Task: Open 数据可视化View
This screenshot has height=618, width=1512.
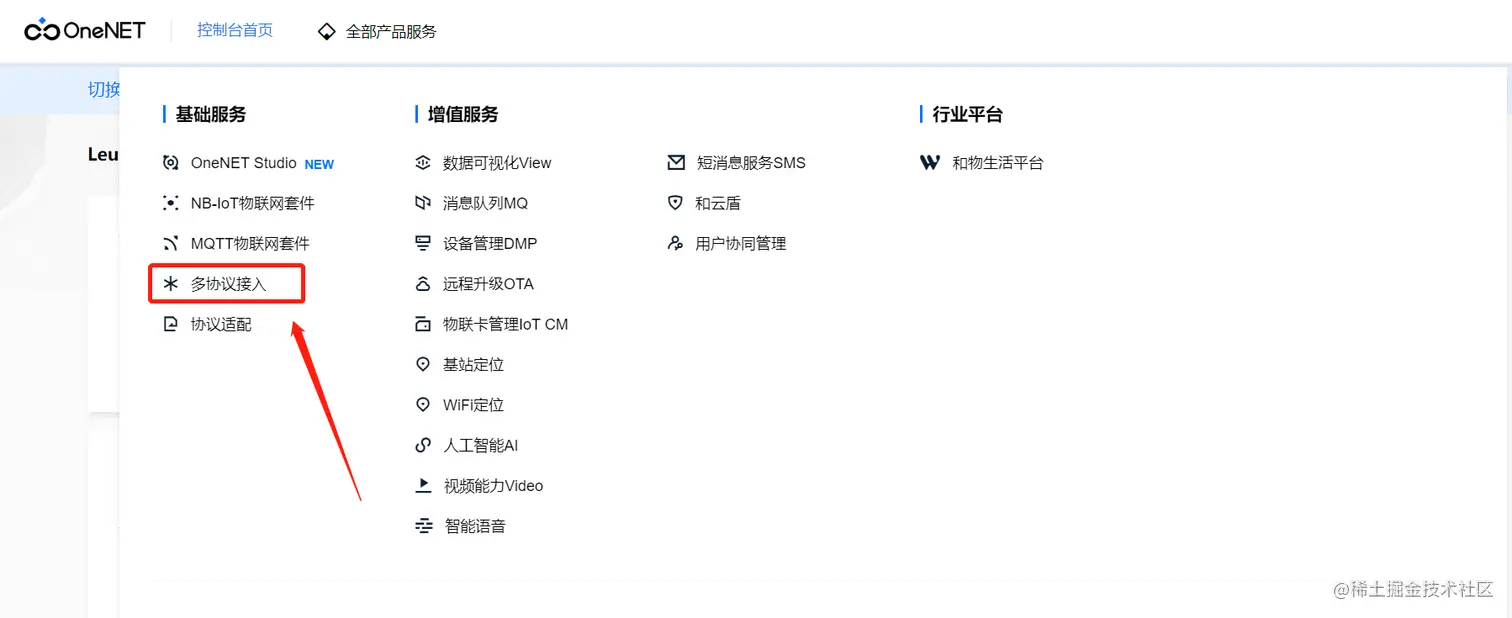Action: pos(497,163)
